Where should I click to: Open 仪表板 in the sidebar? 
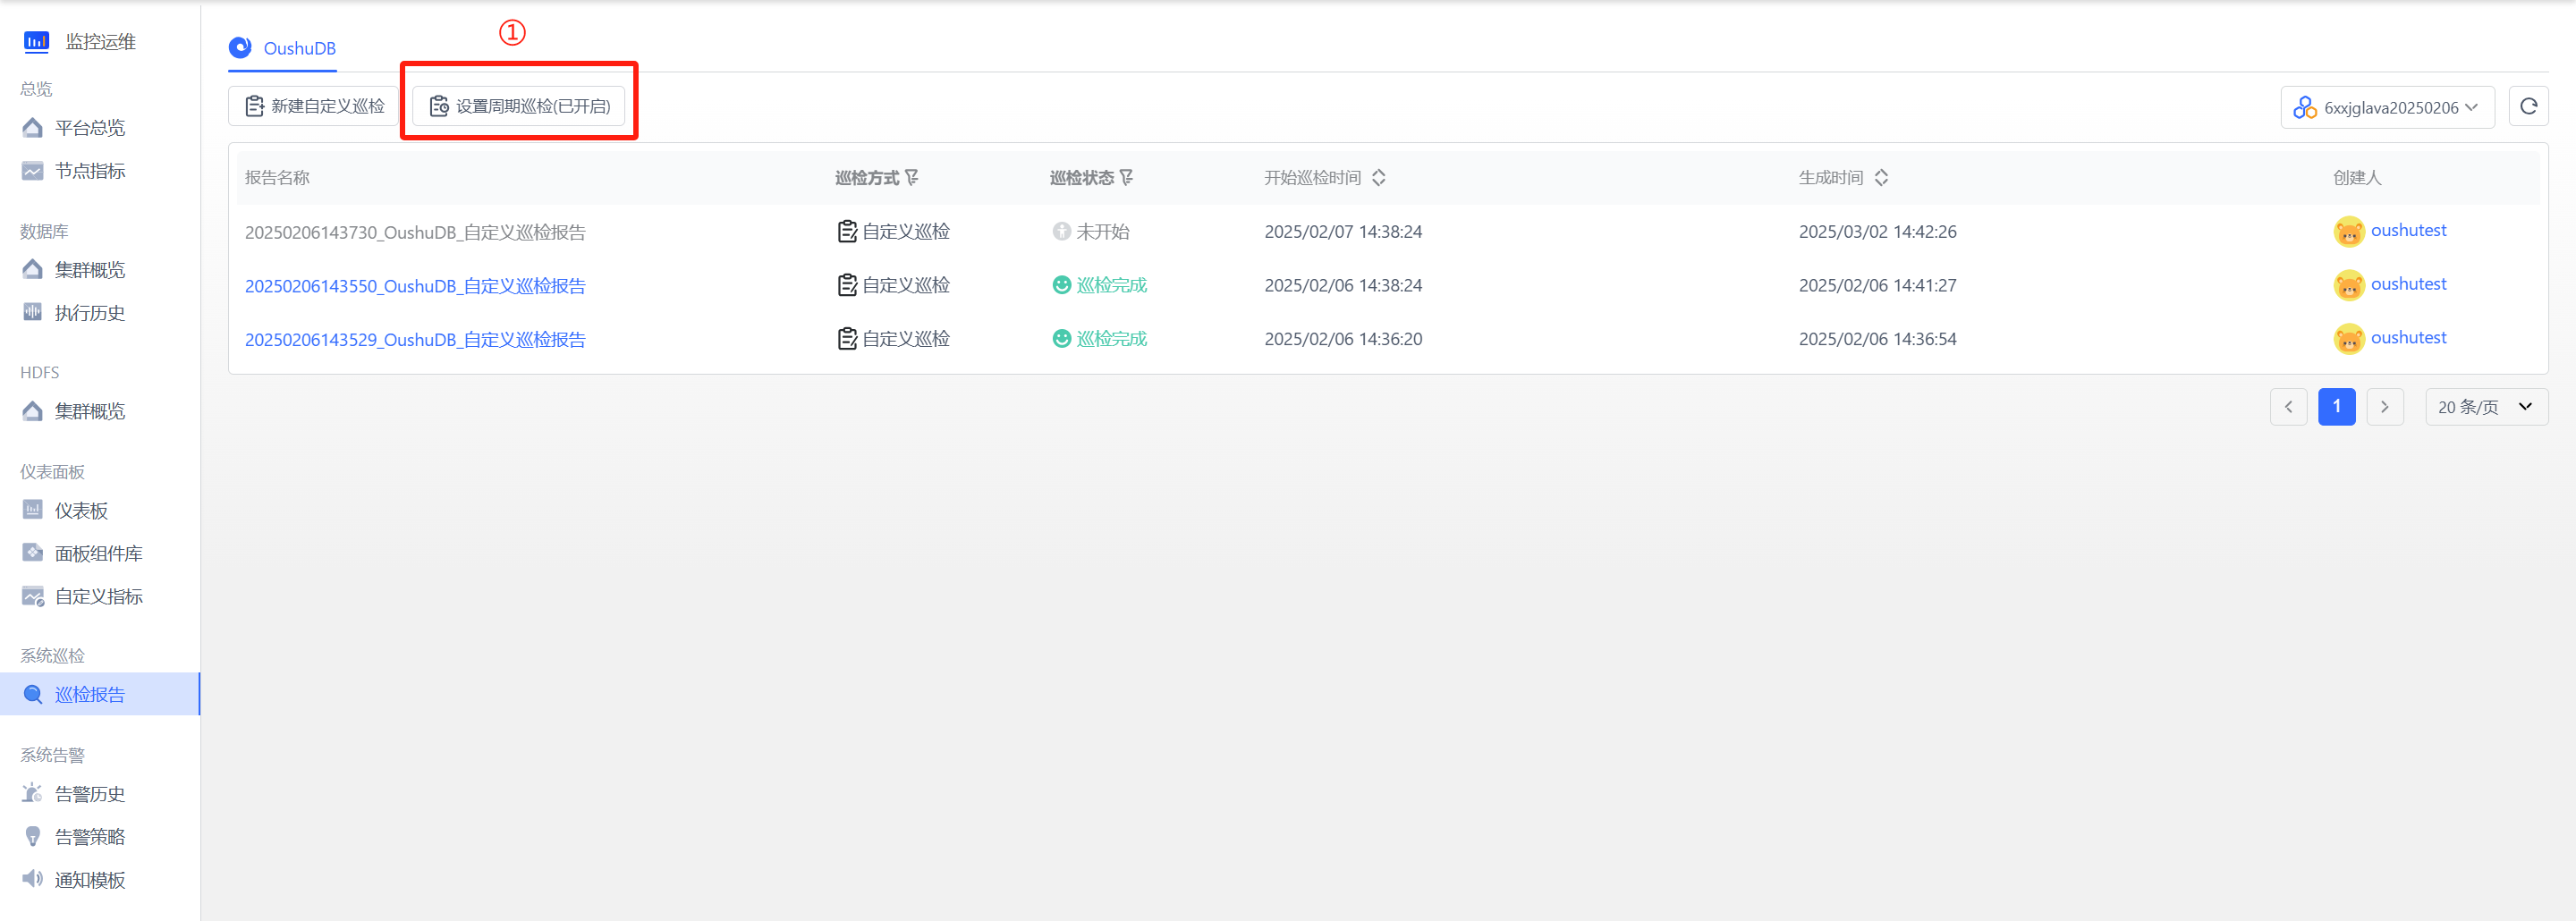point(80,511)
